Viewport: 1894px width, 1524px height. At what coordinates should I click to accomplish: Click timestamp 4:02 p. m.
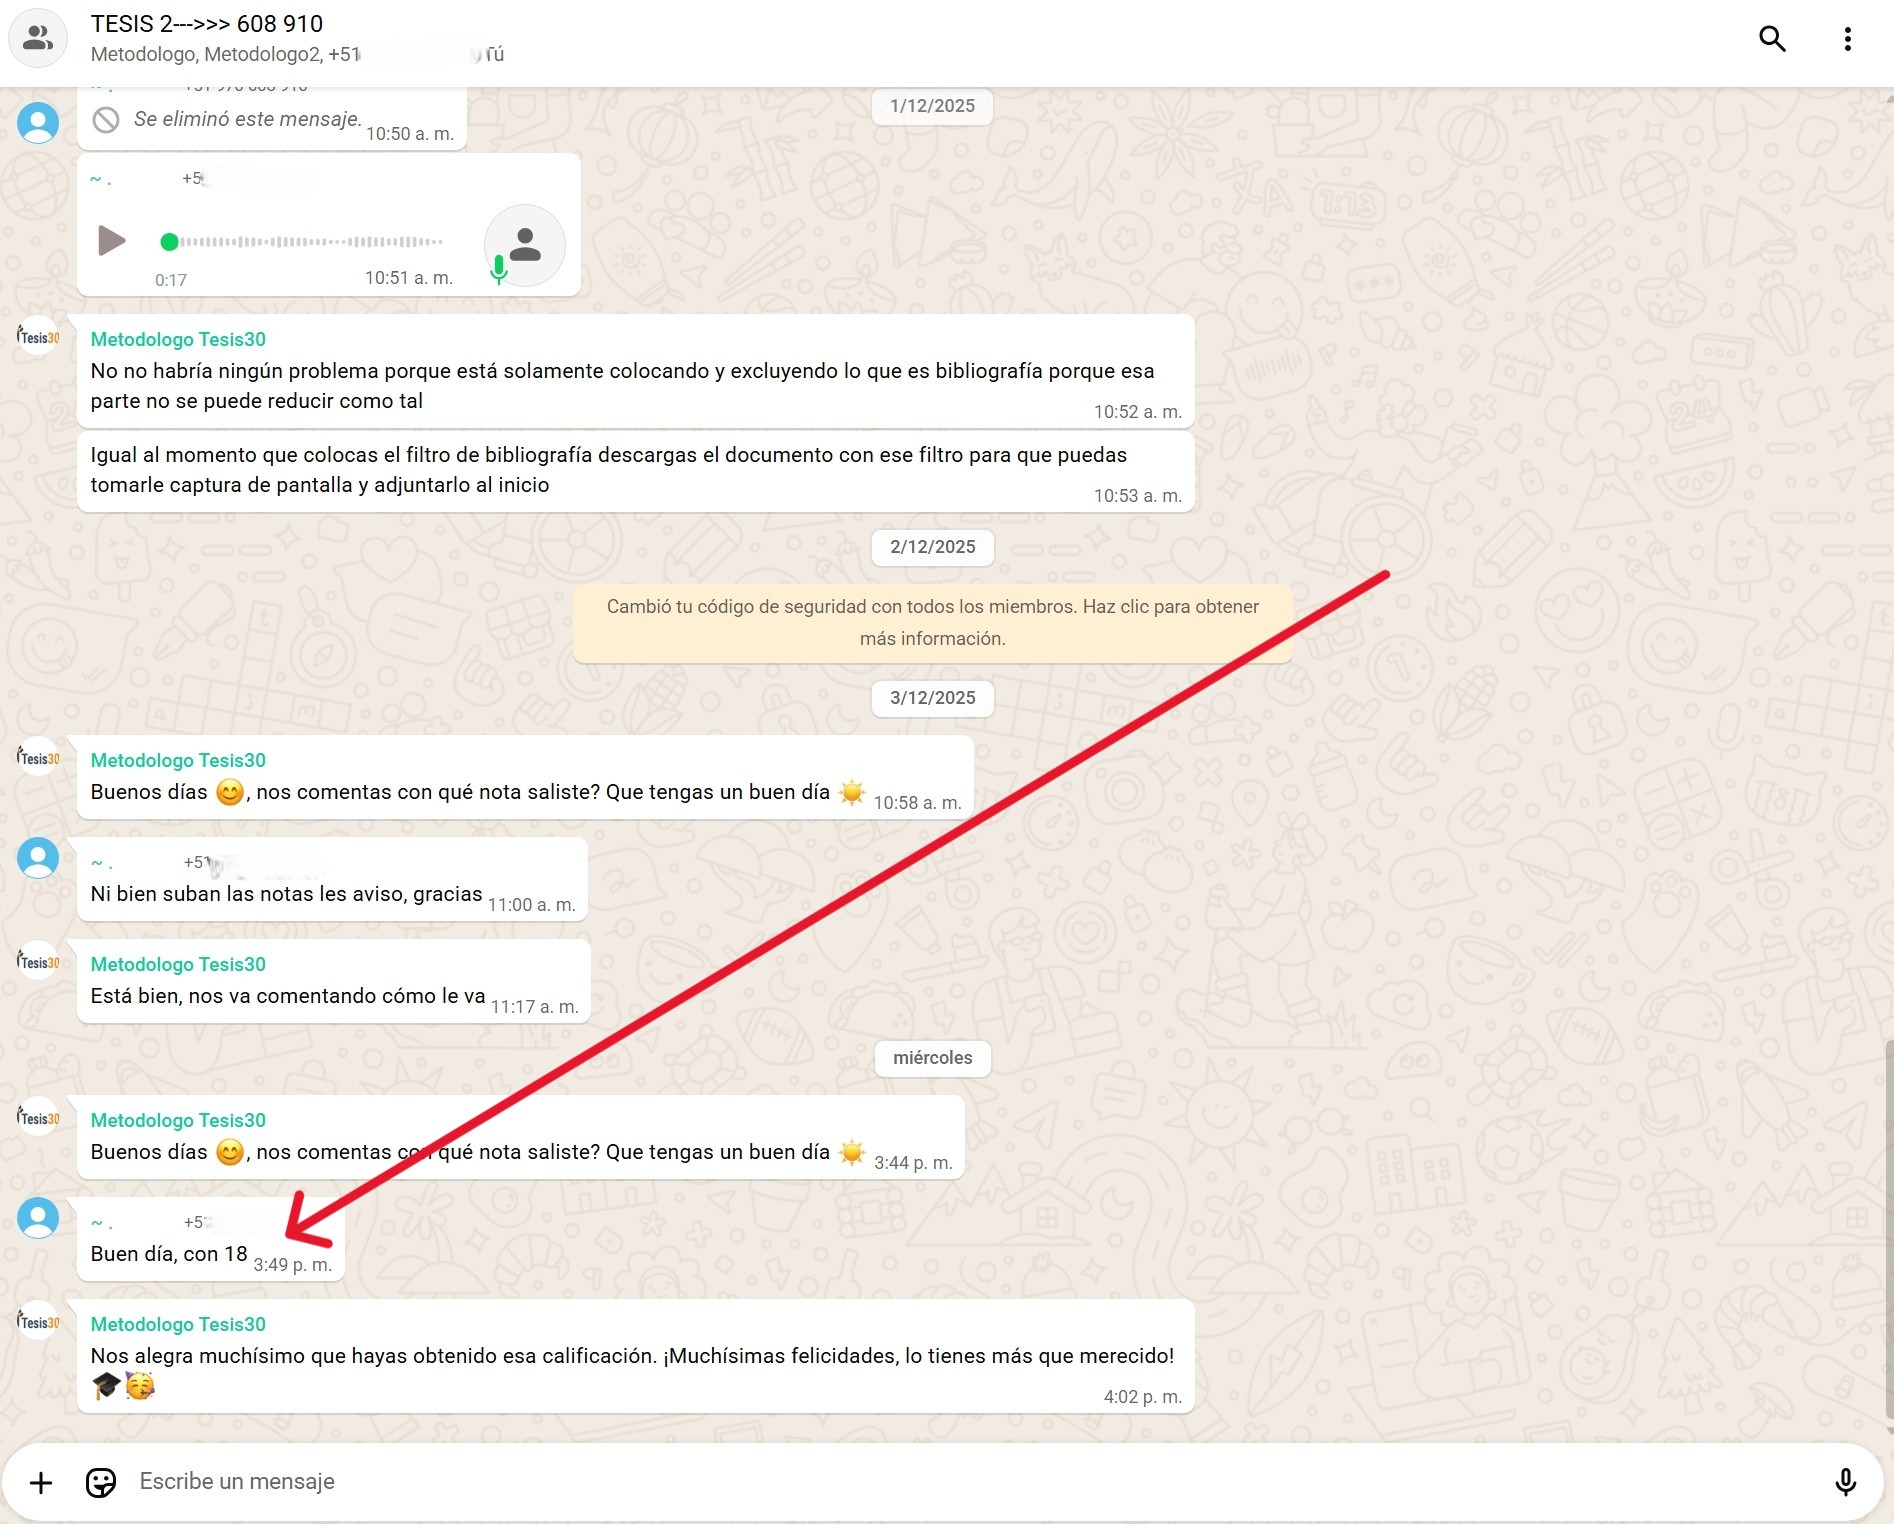click(1142, 1397)
